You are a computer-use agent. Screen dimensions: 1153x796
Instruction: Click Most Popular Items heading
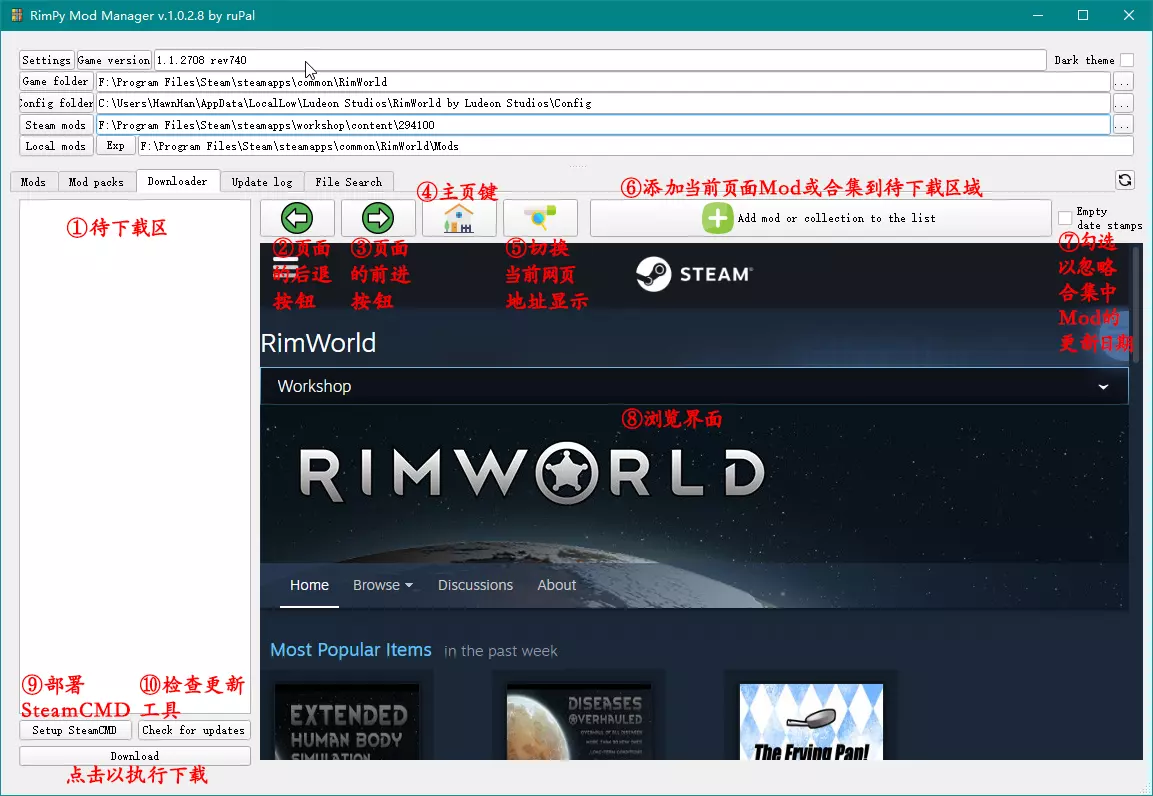(x=351, y=650)
